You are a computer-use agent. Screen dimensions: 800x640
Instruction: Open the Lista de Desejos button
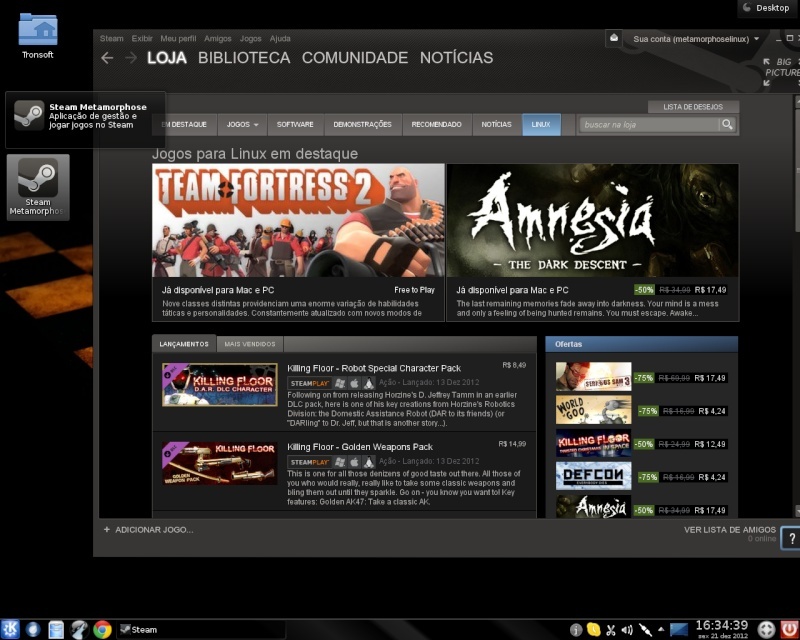pyautogui.click(x=693, y=107)
